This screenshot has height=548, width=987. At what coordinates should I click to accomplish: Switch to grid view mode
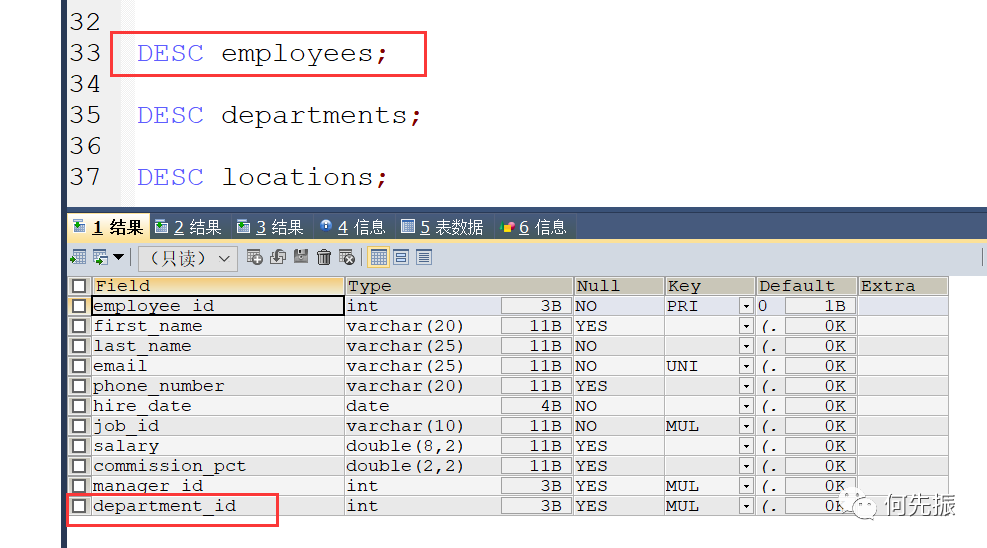click(x=379, y=257)
